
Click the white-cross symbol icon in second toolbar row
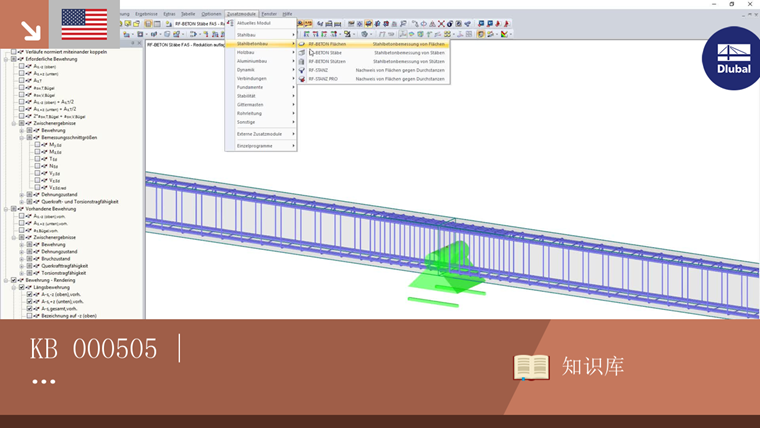[140, 34]
